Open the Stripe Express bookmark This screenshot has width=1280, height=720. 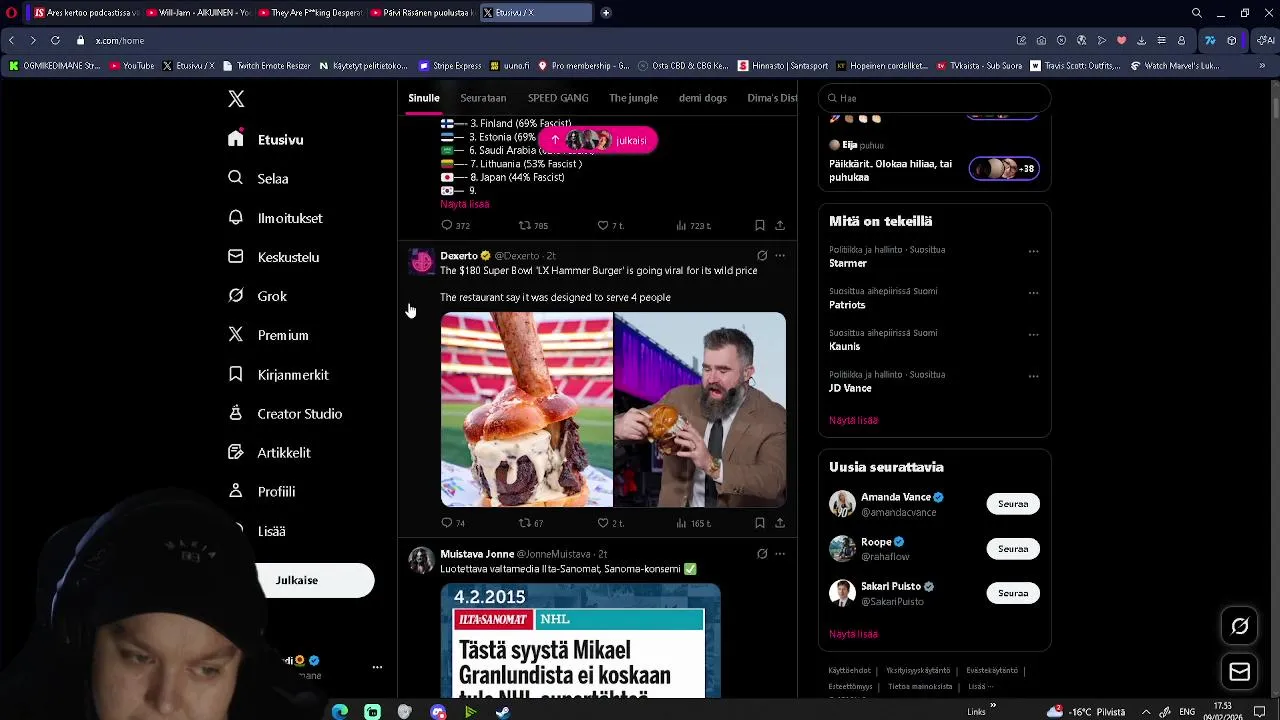coord(450,66)
